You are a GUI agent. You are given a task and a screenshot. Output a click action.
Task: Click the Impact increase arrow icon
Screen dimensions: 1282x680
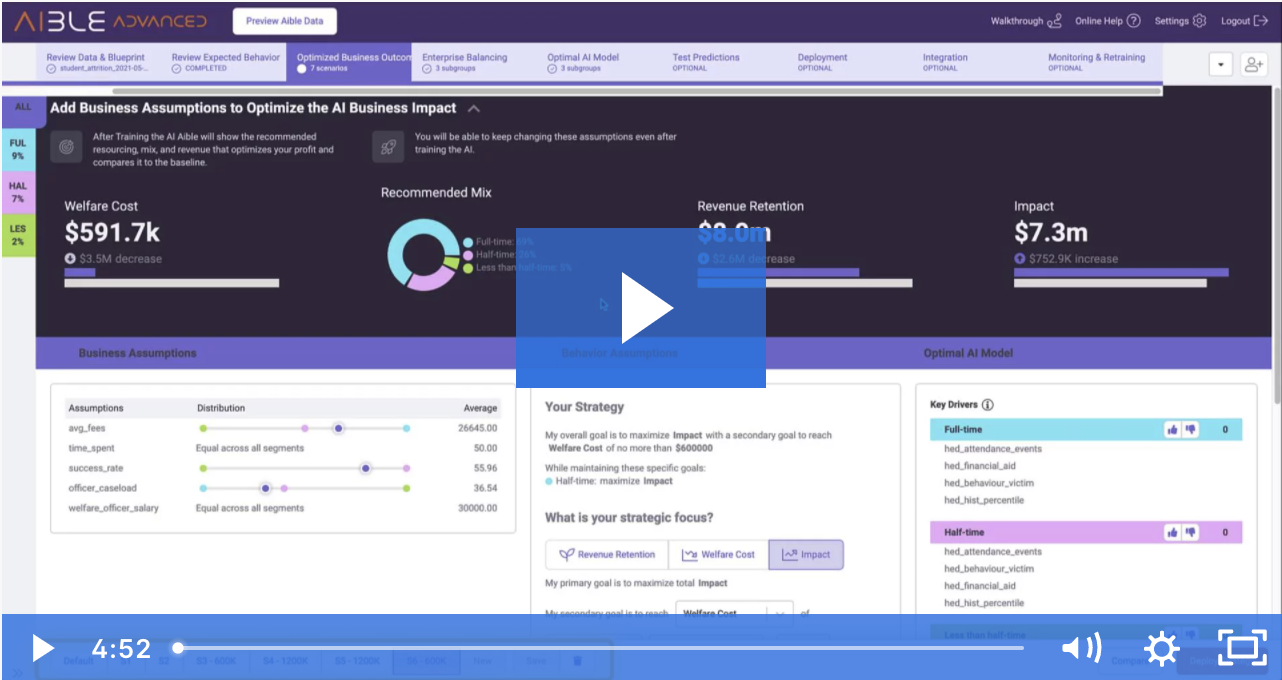tap(1020, 259)
